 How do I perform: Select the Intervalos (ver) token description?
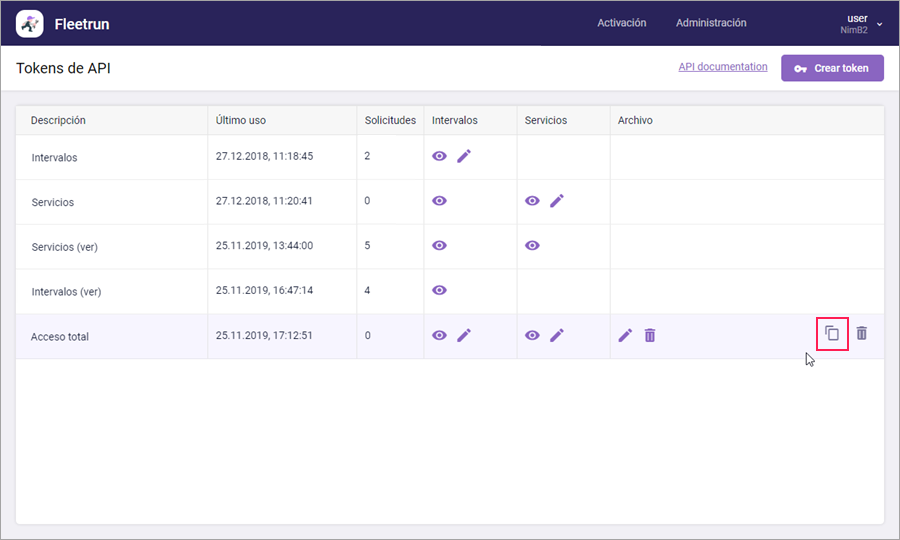66,292
